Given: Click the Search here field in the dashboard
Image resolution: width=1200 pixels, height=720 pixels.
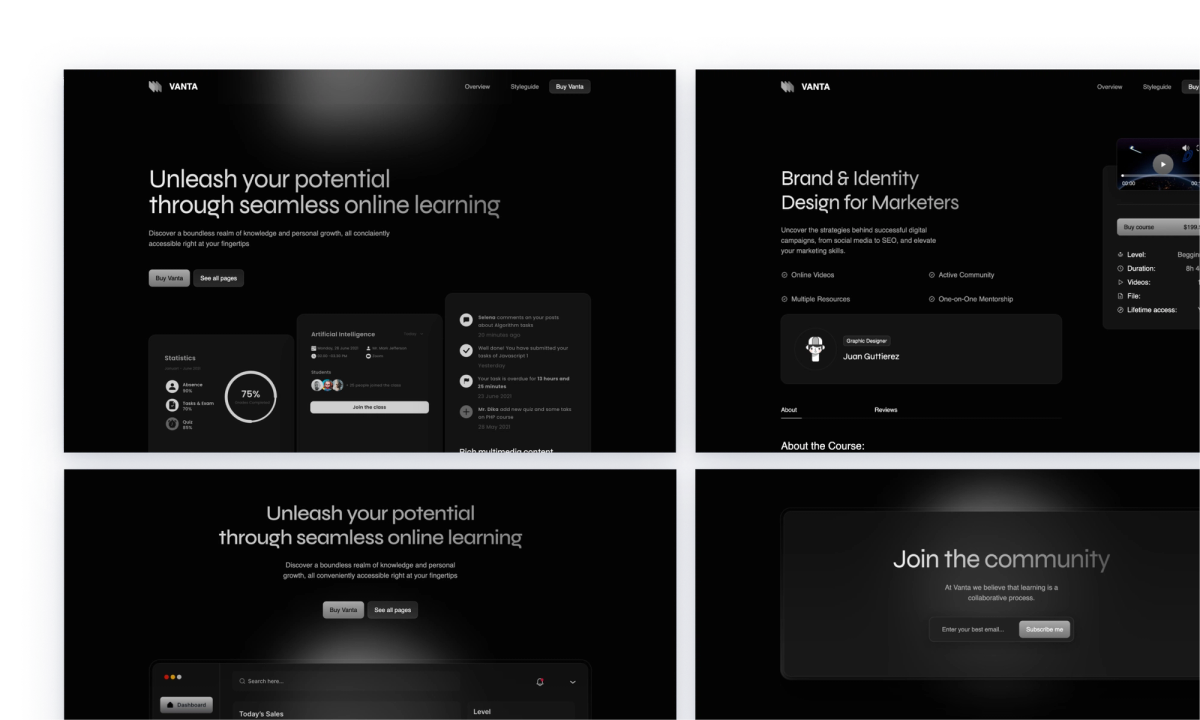Looking at the screenshot, I should pyautogui.click(x=346, y=681).
